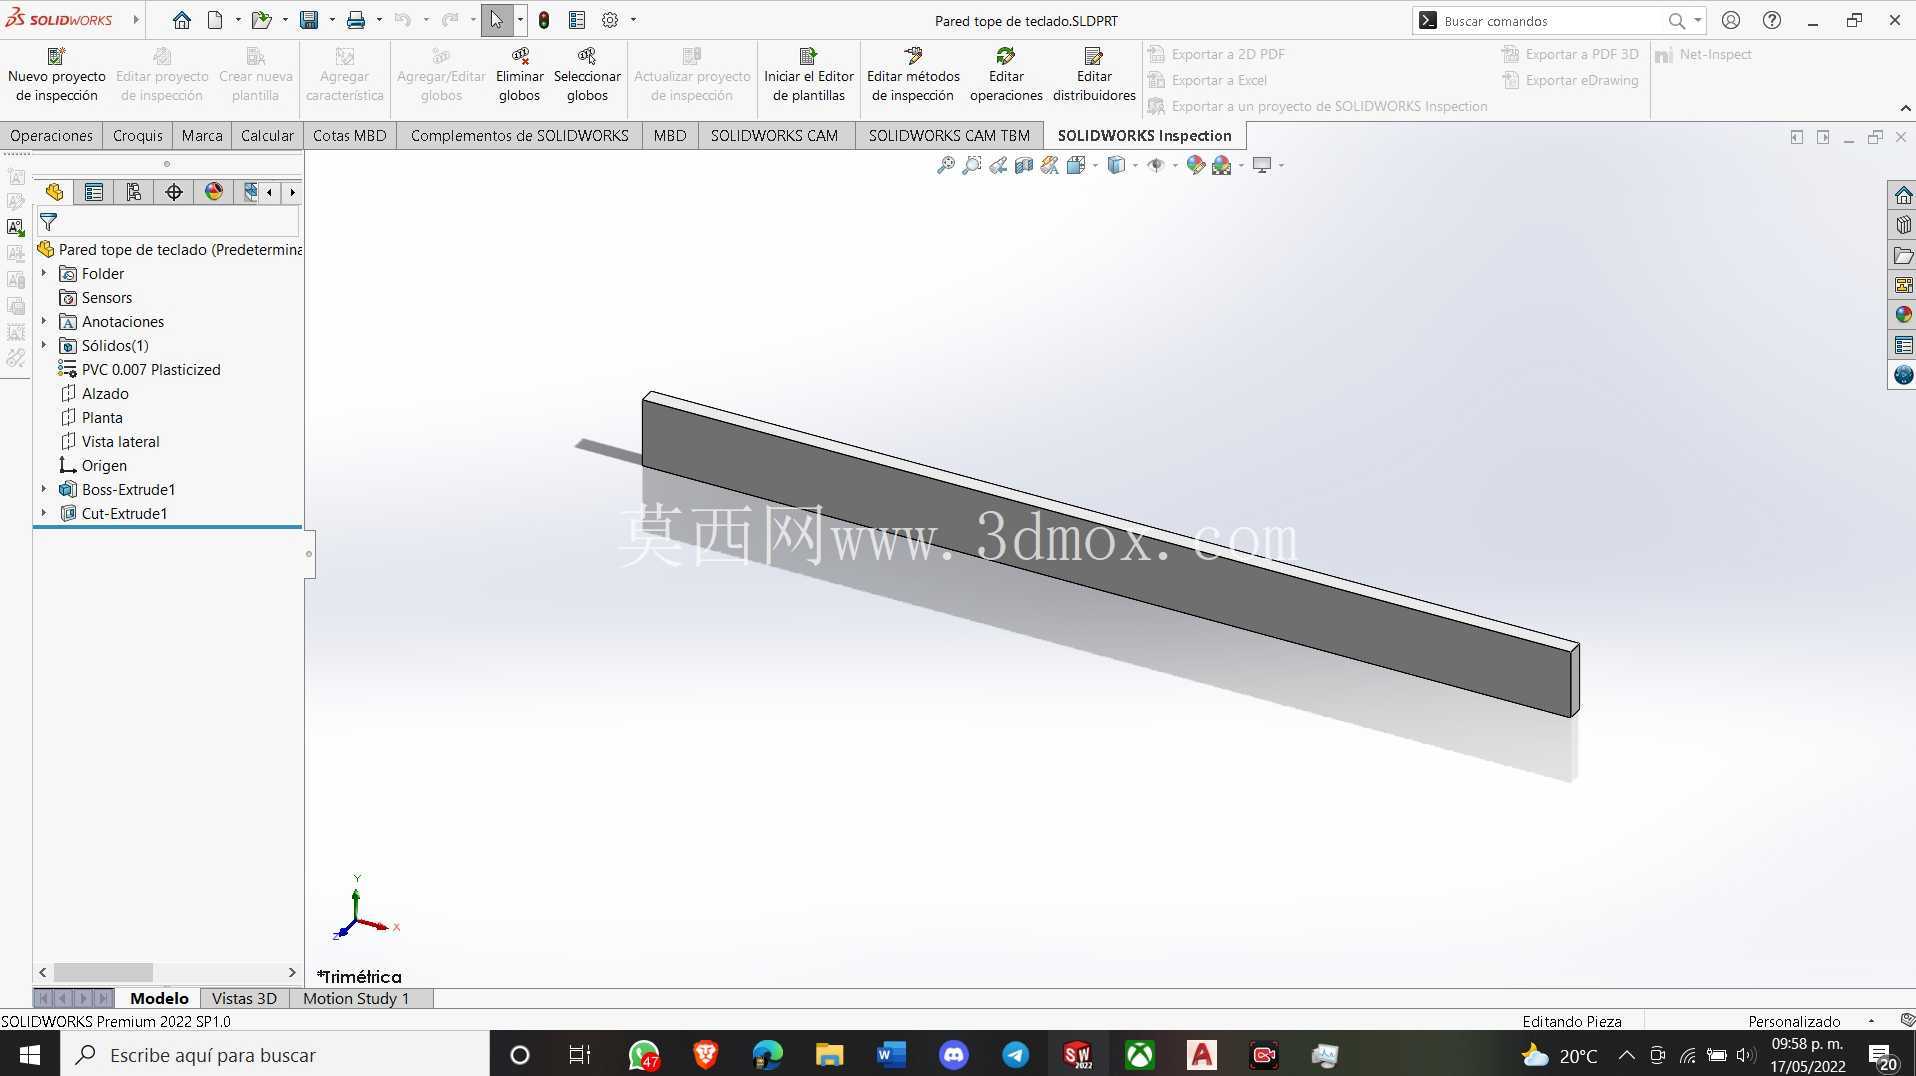Click Iniciar el Editor de plantillas

(809, 75)
